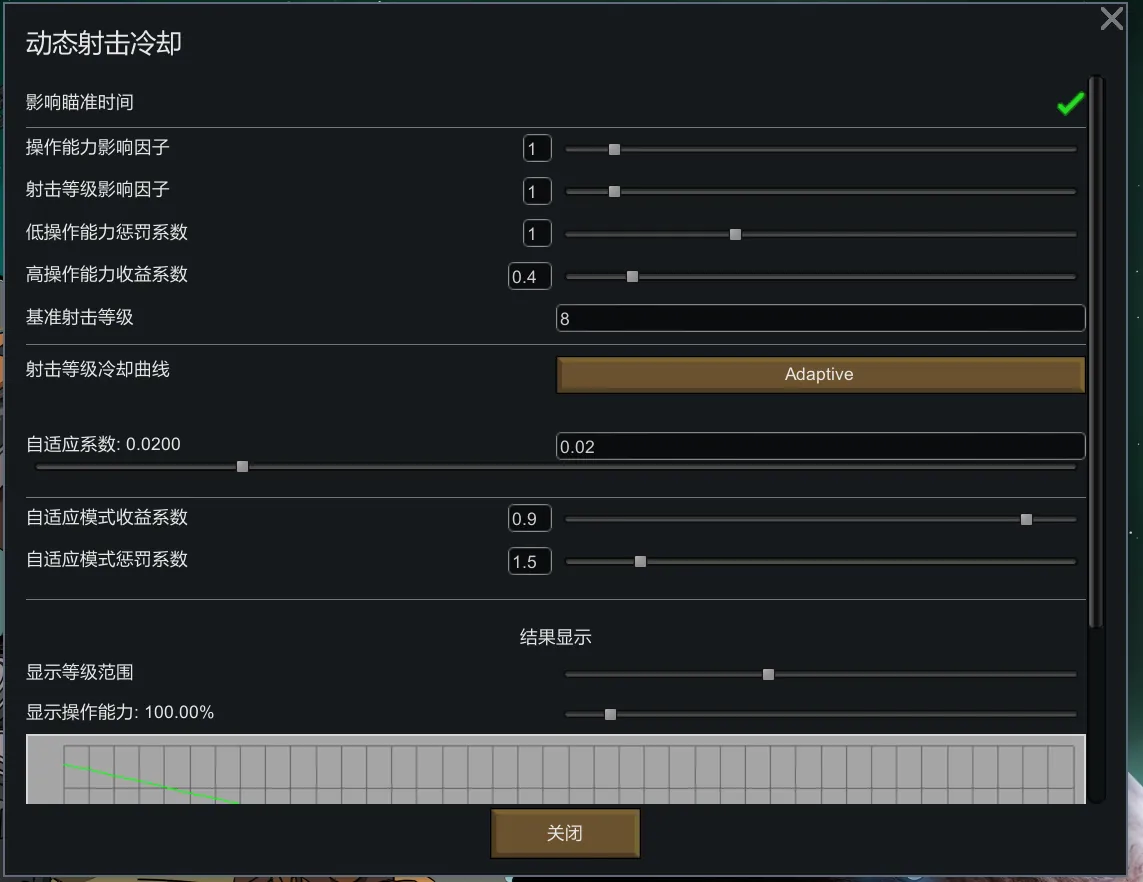Click the 显示操作能力 slider handle

(610, 715)
